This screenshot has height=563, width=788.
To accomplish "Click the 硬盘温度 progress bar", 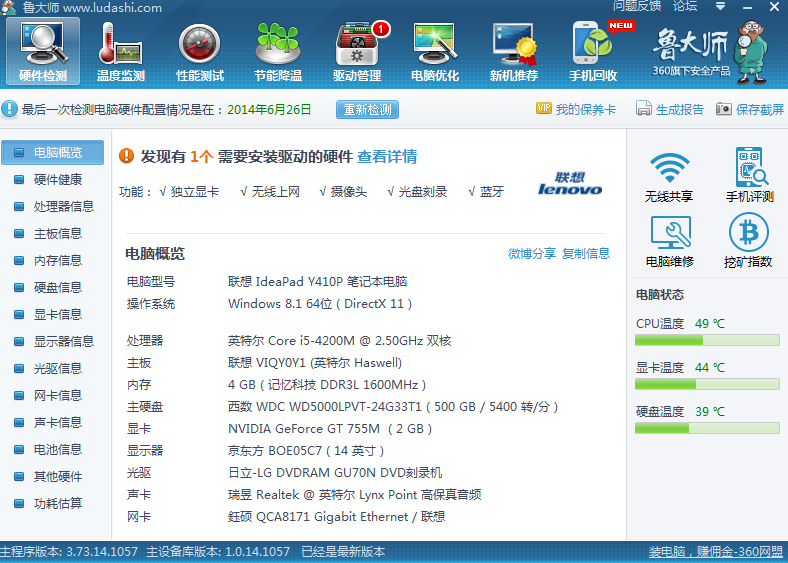I will click(707, 428).
